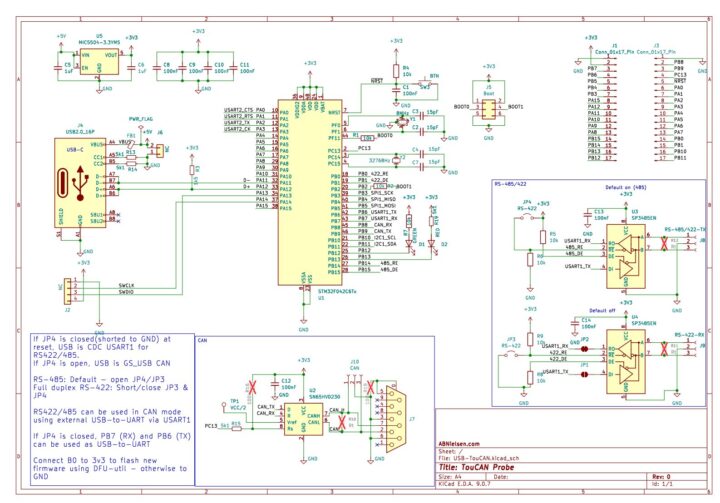The height and width of the screenshot is (503, 720).
Task: Select the J8 RS-485/422-TX connector
Action: click(x=693, y=242)
